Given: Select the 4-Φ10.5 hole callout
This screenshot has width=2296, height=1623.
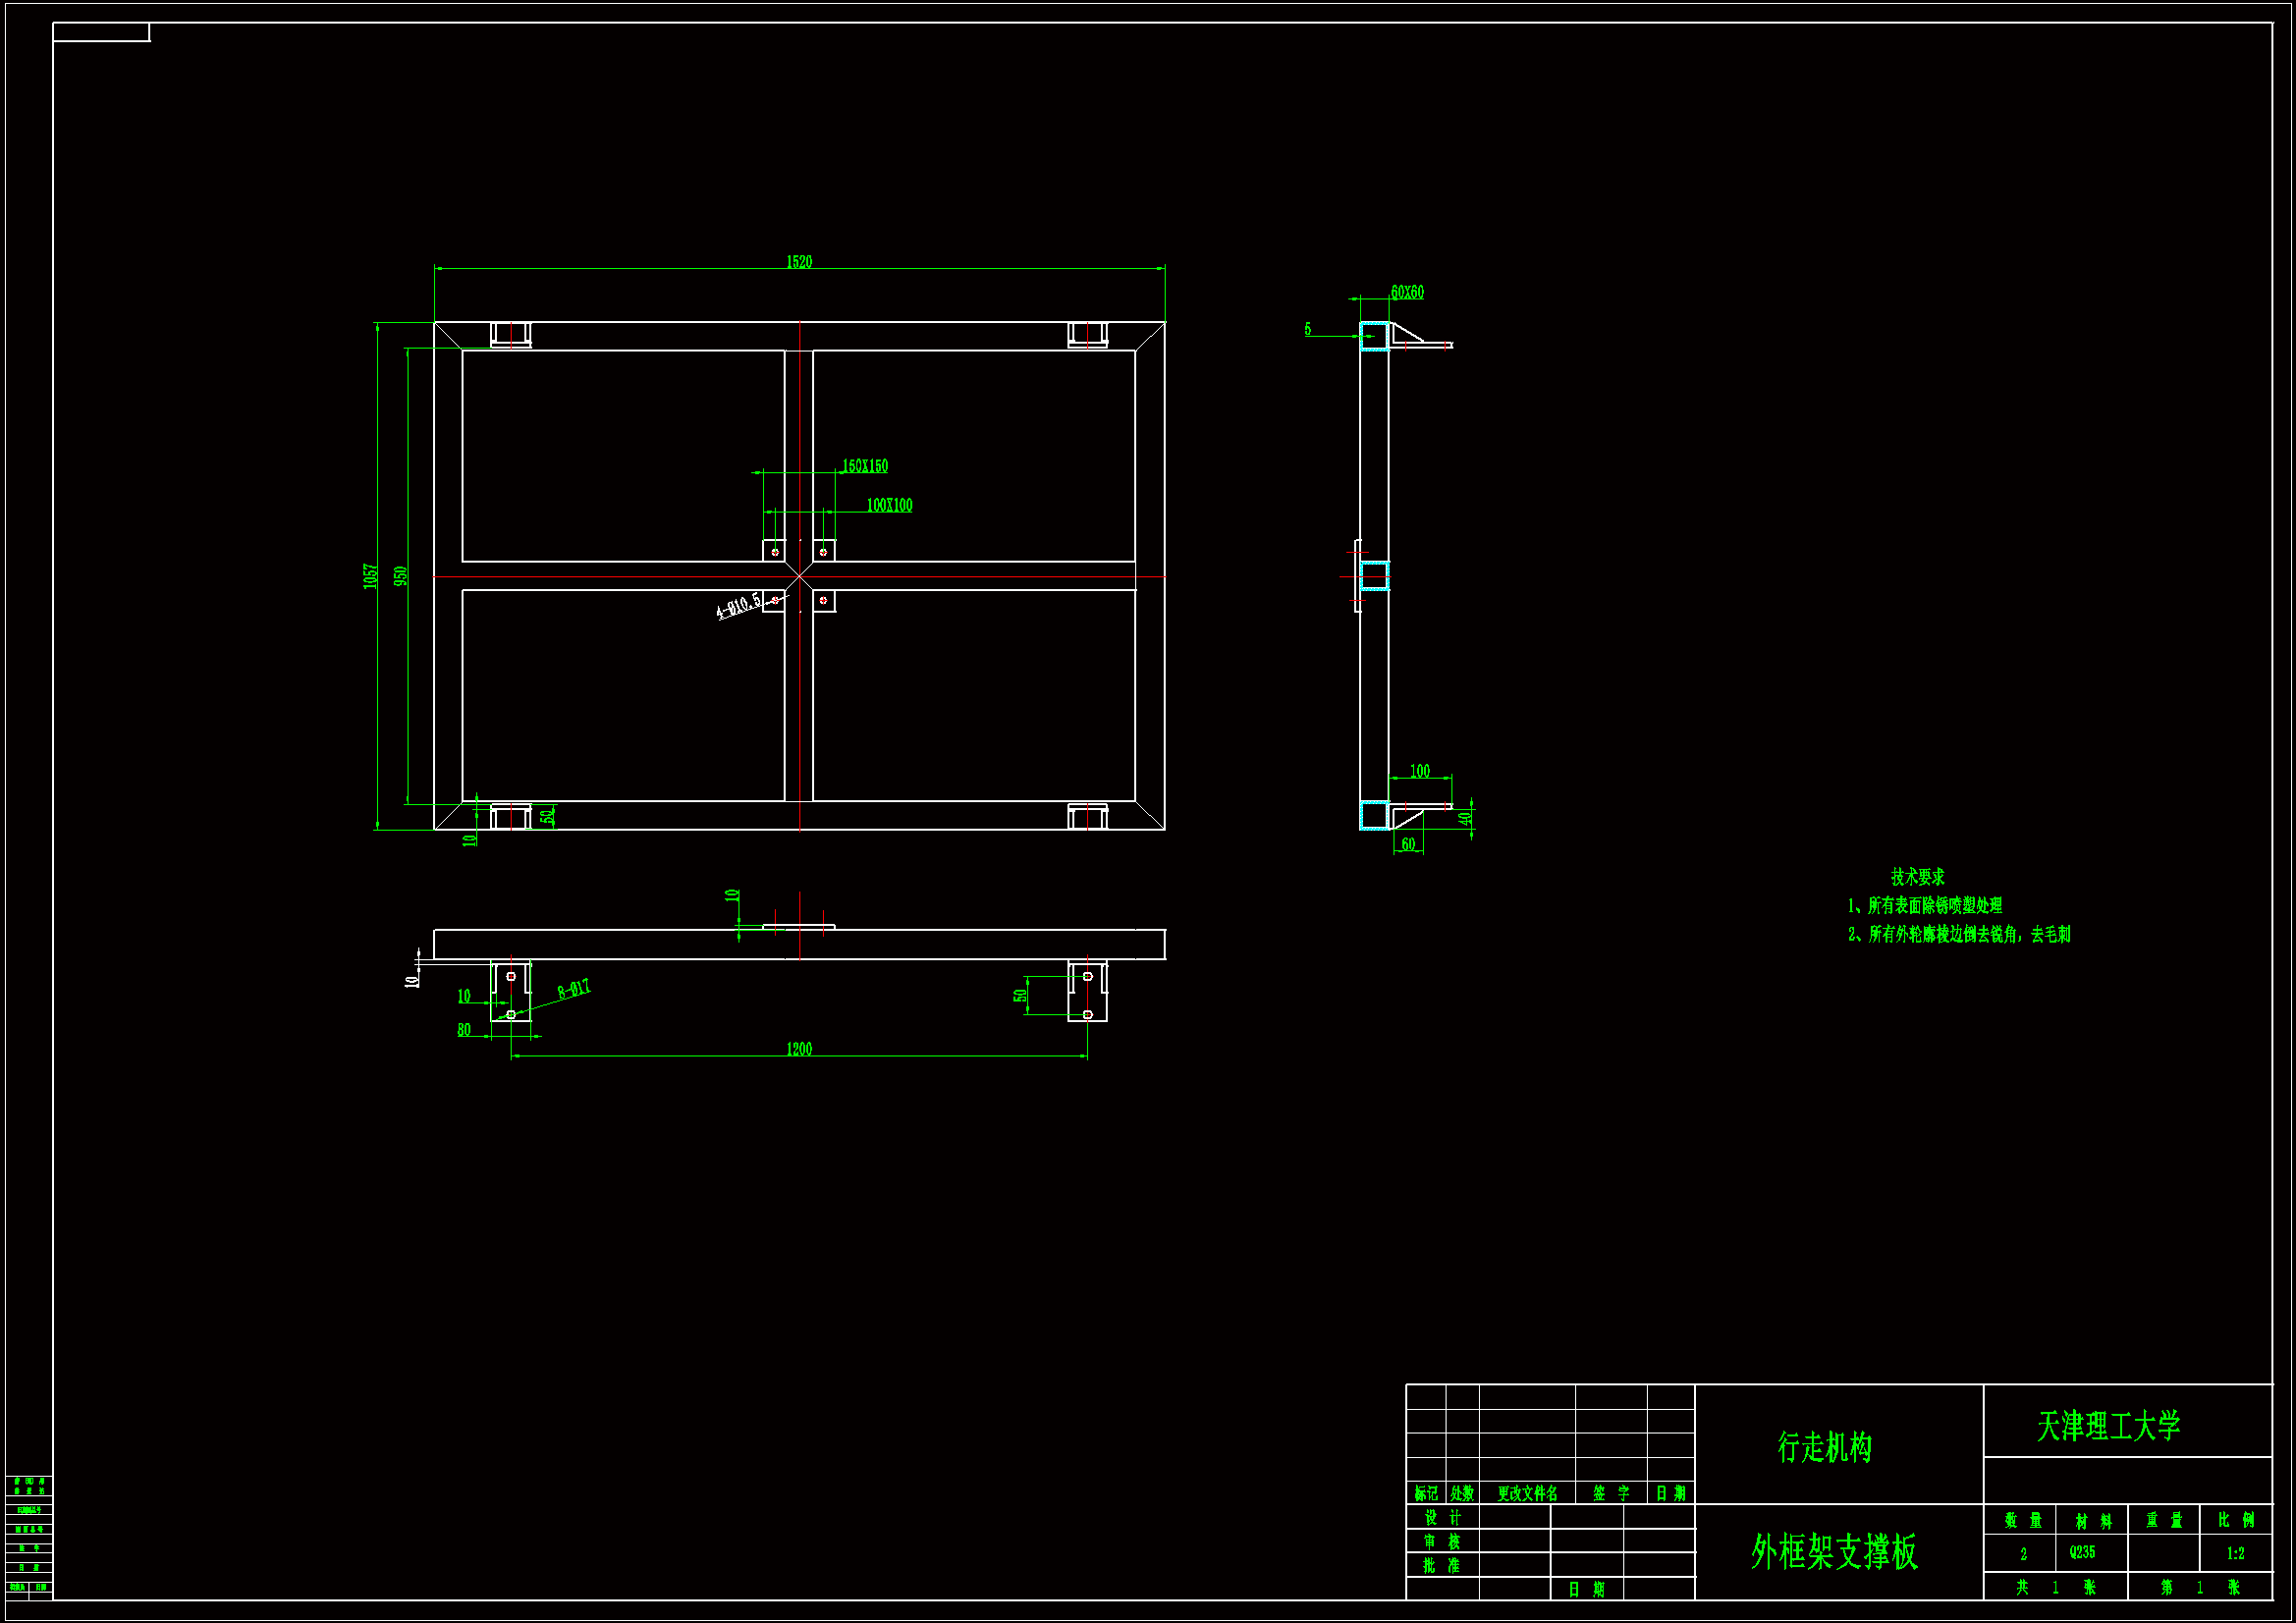Looking at the screenshot, I should pyautogui.click(x=739, y=606).
